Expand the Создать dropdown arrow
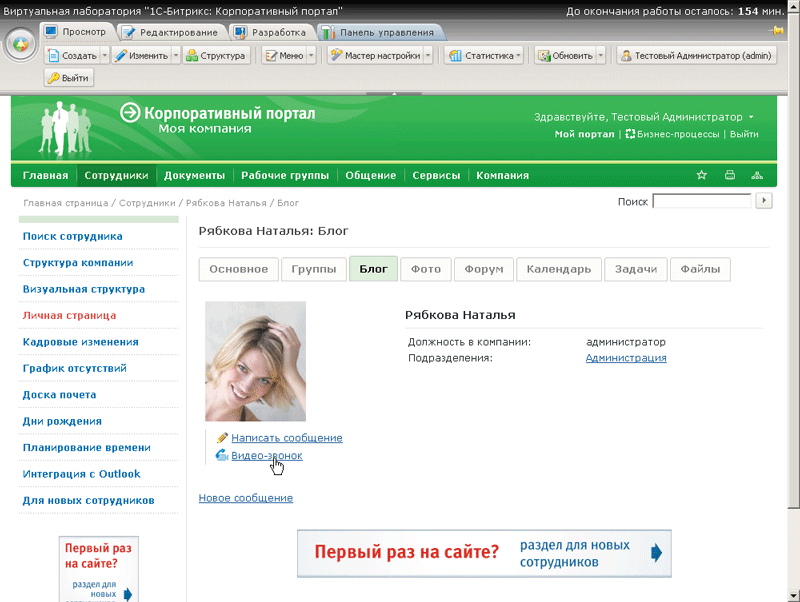Viewport: 800px width, 602px height. tap(105, 56)
